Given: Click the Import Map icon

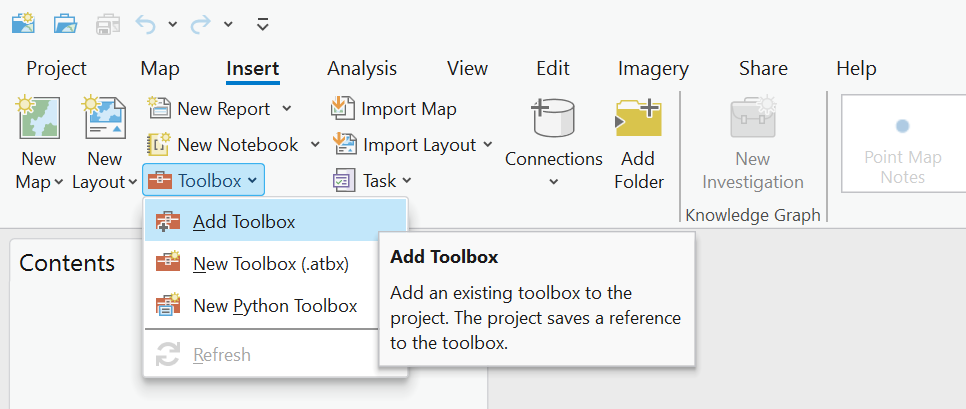Looking at the screenshot, I should pyautogui.click(x=343, y=108).
